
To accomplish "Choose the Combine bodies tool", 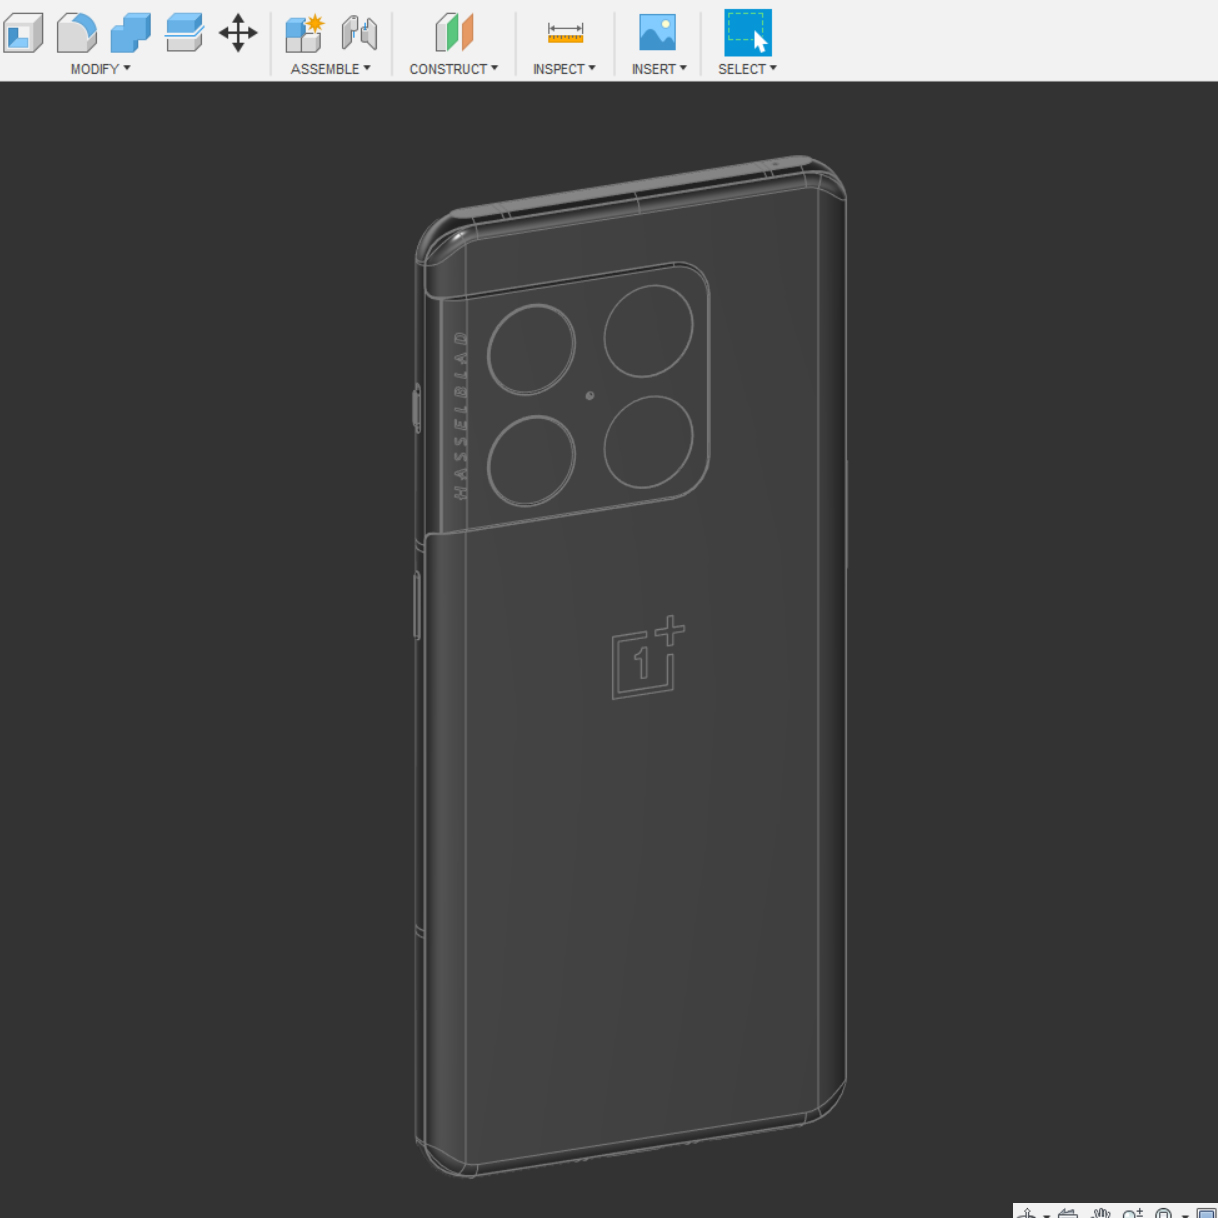I will pos(130,33).
